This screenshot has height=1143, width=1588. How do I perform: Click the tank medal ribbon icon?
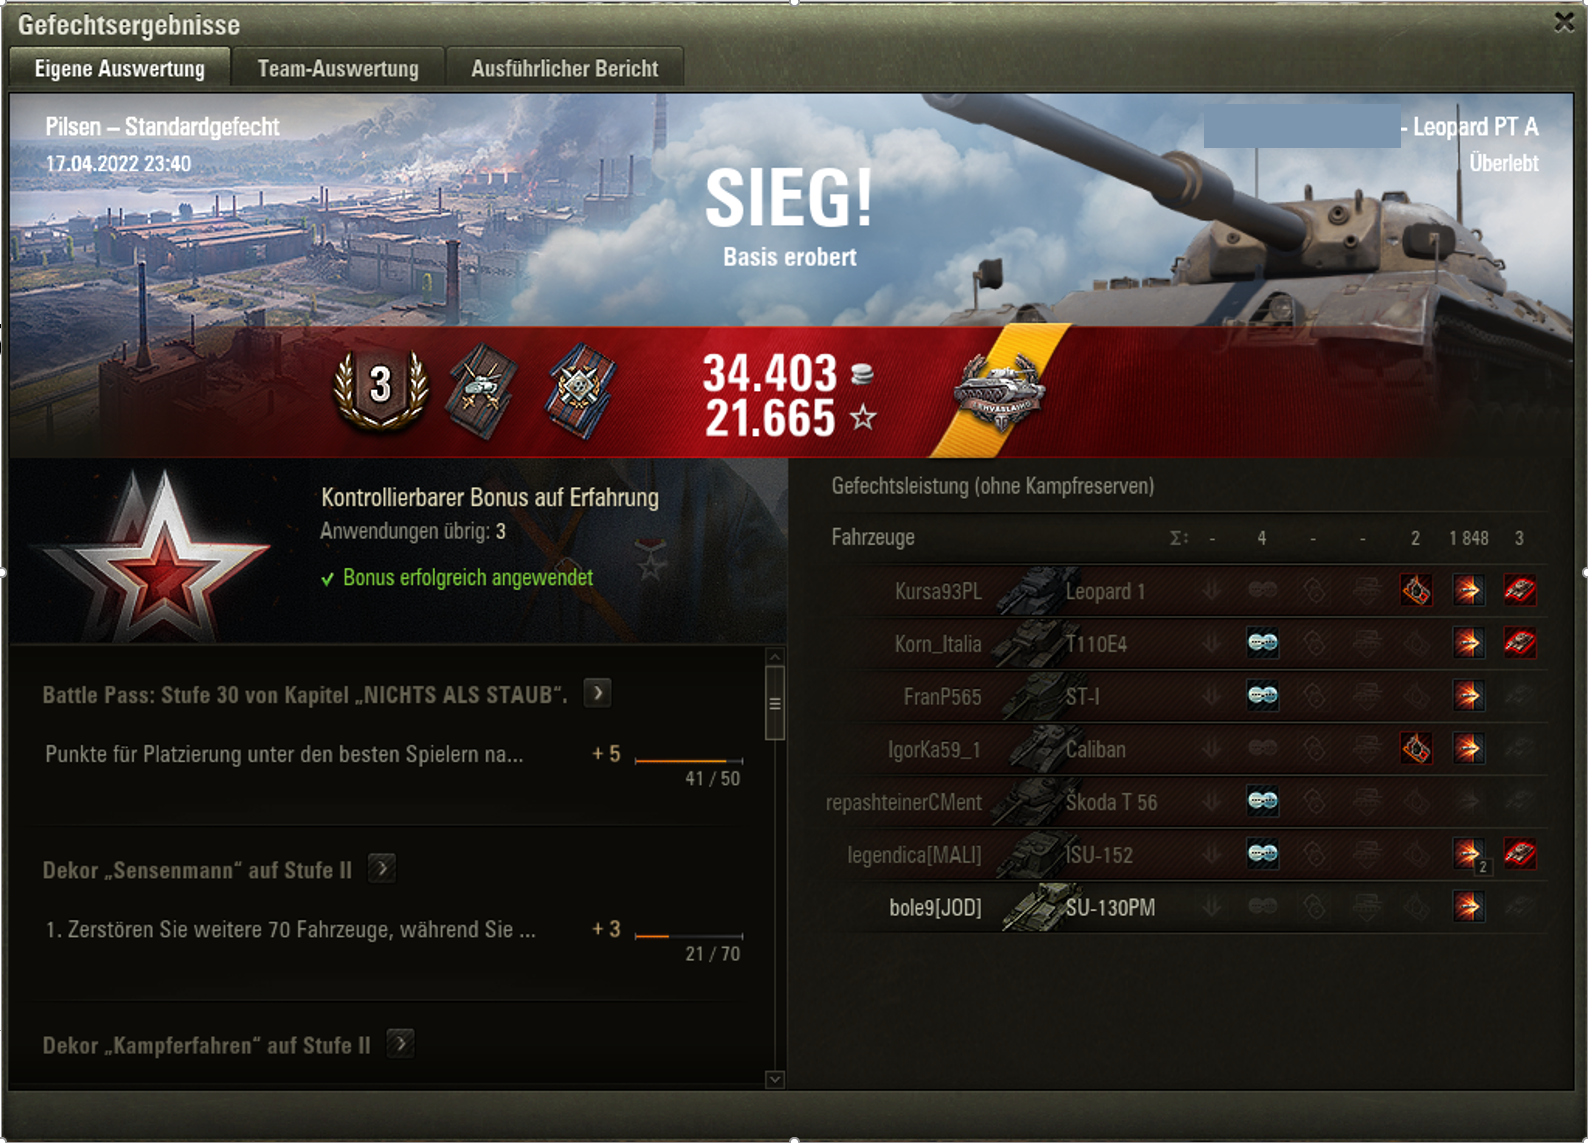point(482,391)
